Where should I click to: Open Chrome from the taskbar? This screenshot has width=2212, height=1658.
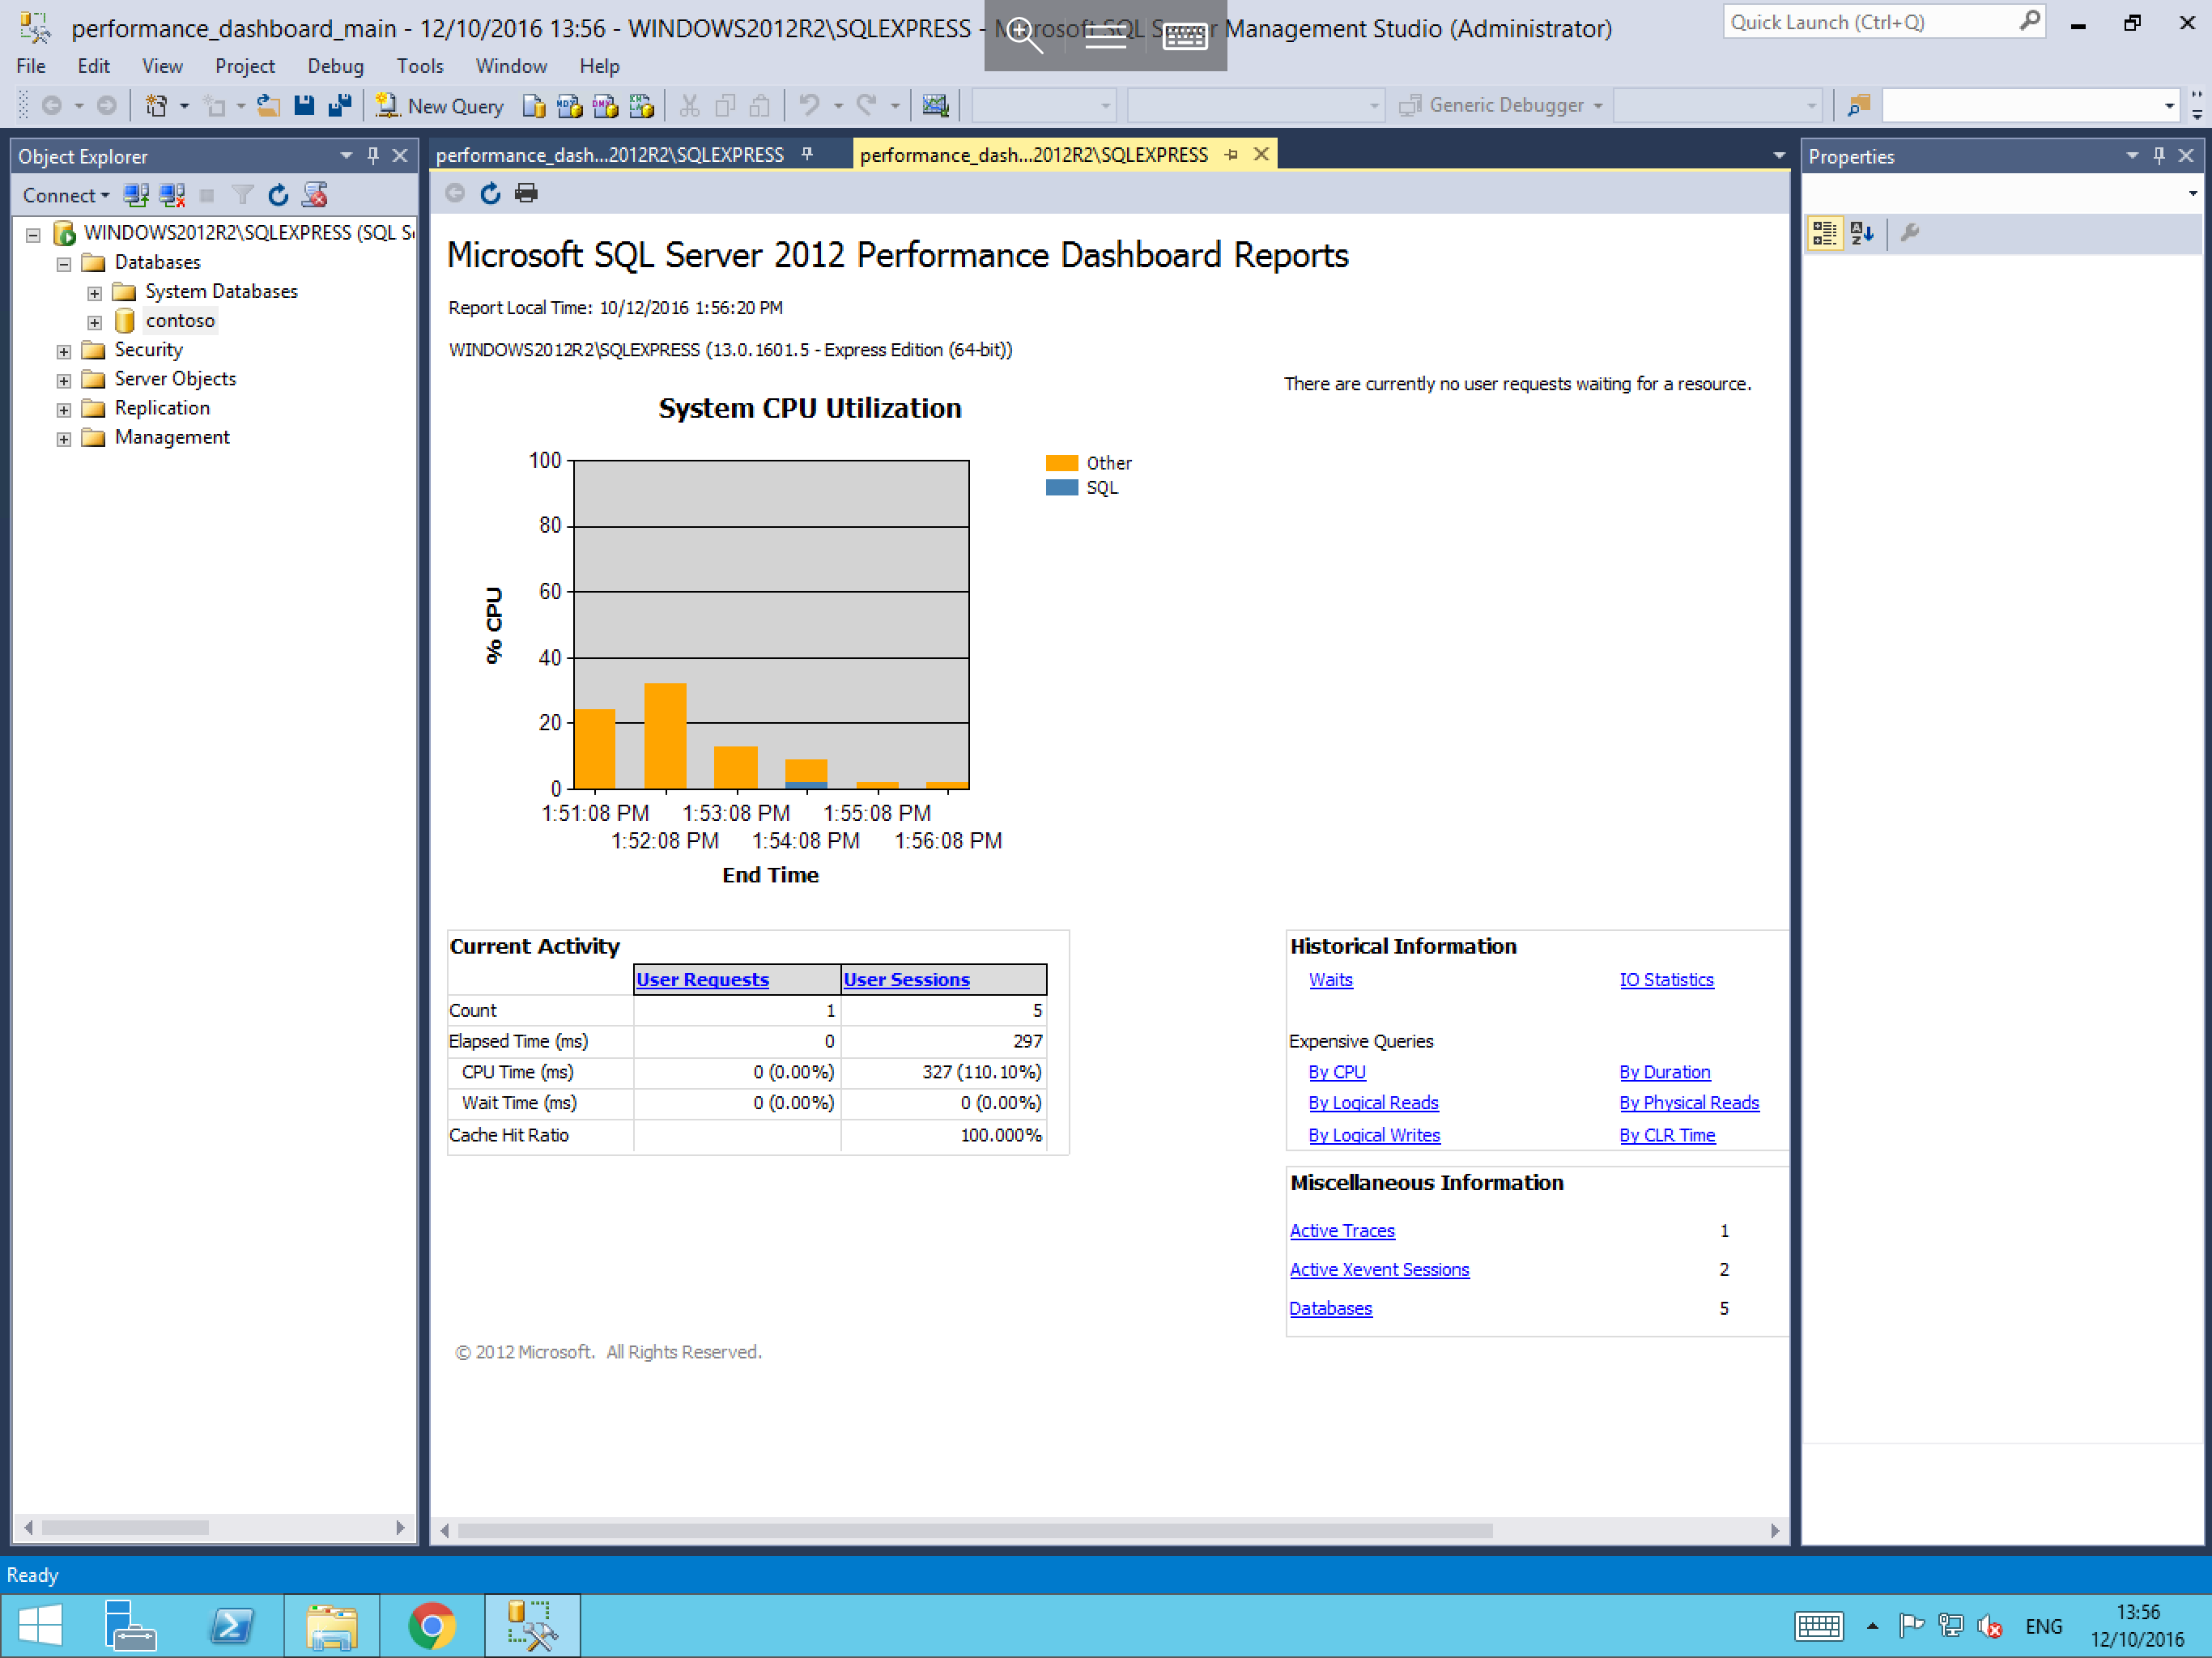tap(432, 1626)
